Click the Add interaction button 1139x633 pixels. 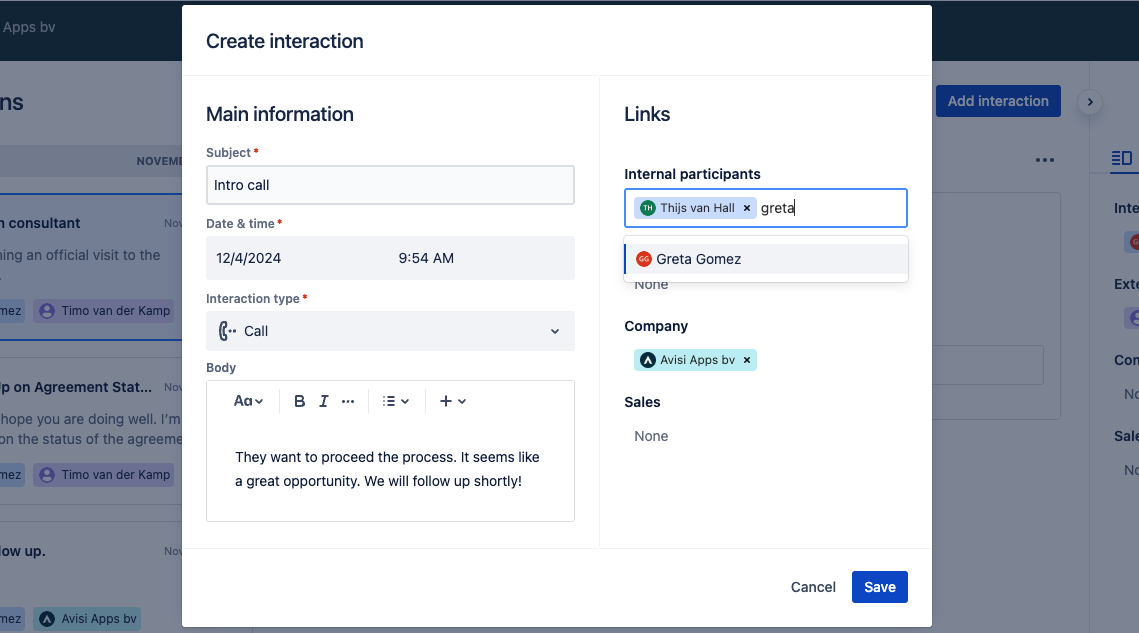point(997,101)
